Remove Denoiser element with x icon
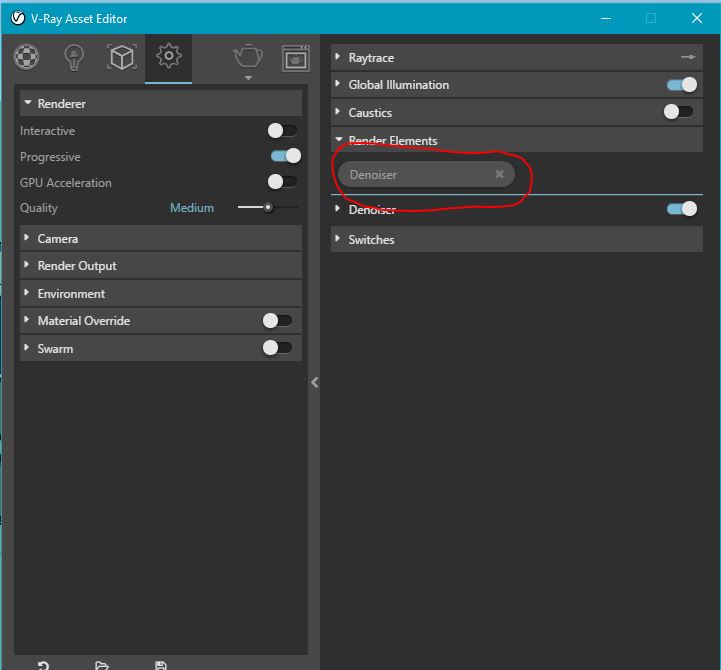Image resolution: width=721 pixels, height=670 pixels. [x=499, y=174]
